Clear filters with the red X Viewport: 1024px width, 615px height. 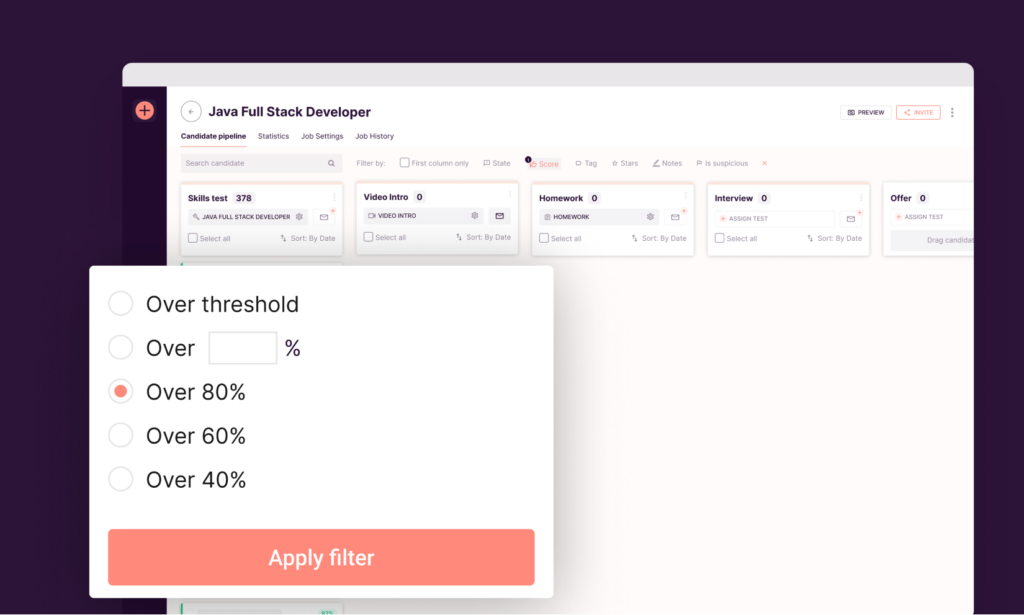765,163
